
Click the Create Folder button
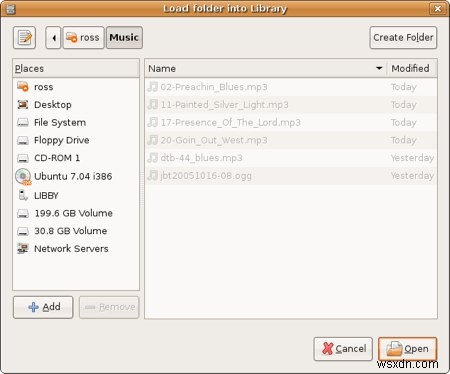[x=403, y=38]
